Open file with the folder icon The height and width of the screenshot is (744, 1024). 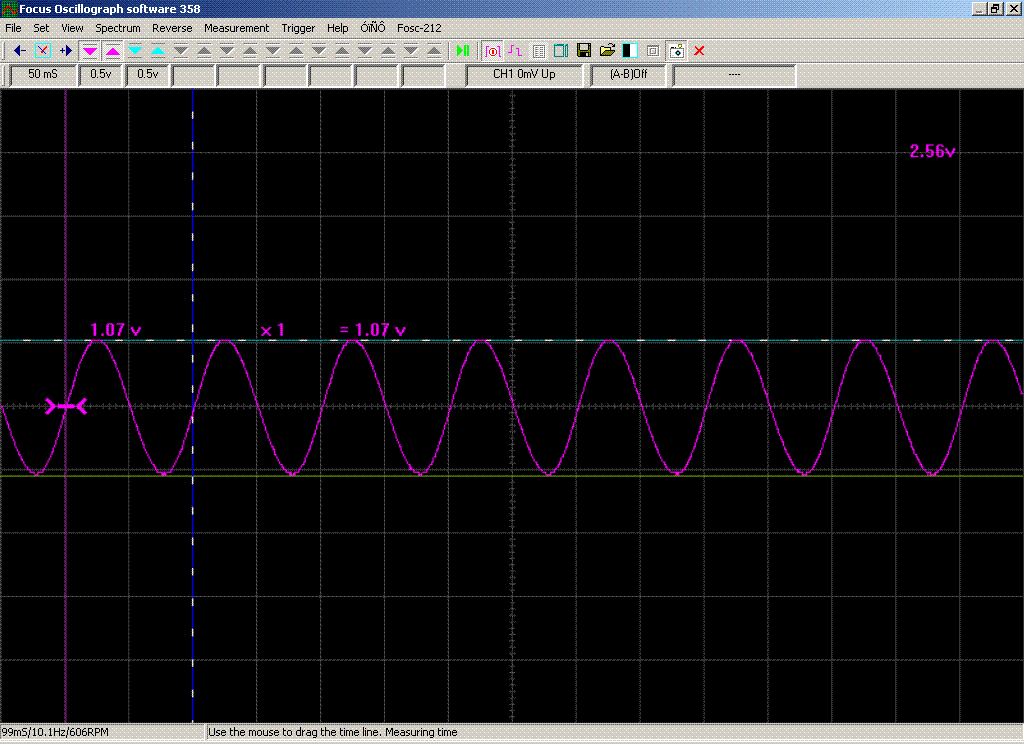point(607,50)
